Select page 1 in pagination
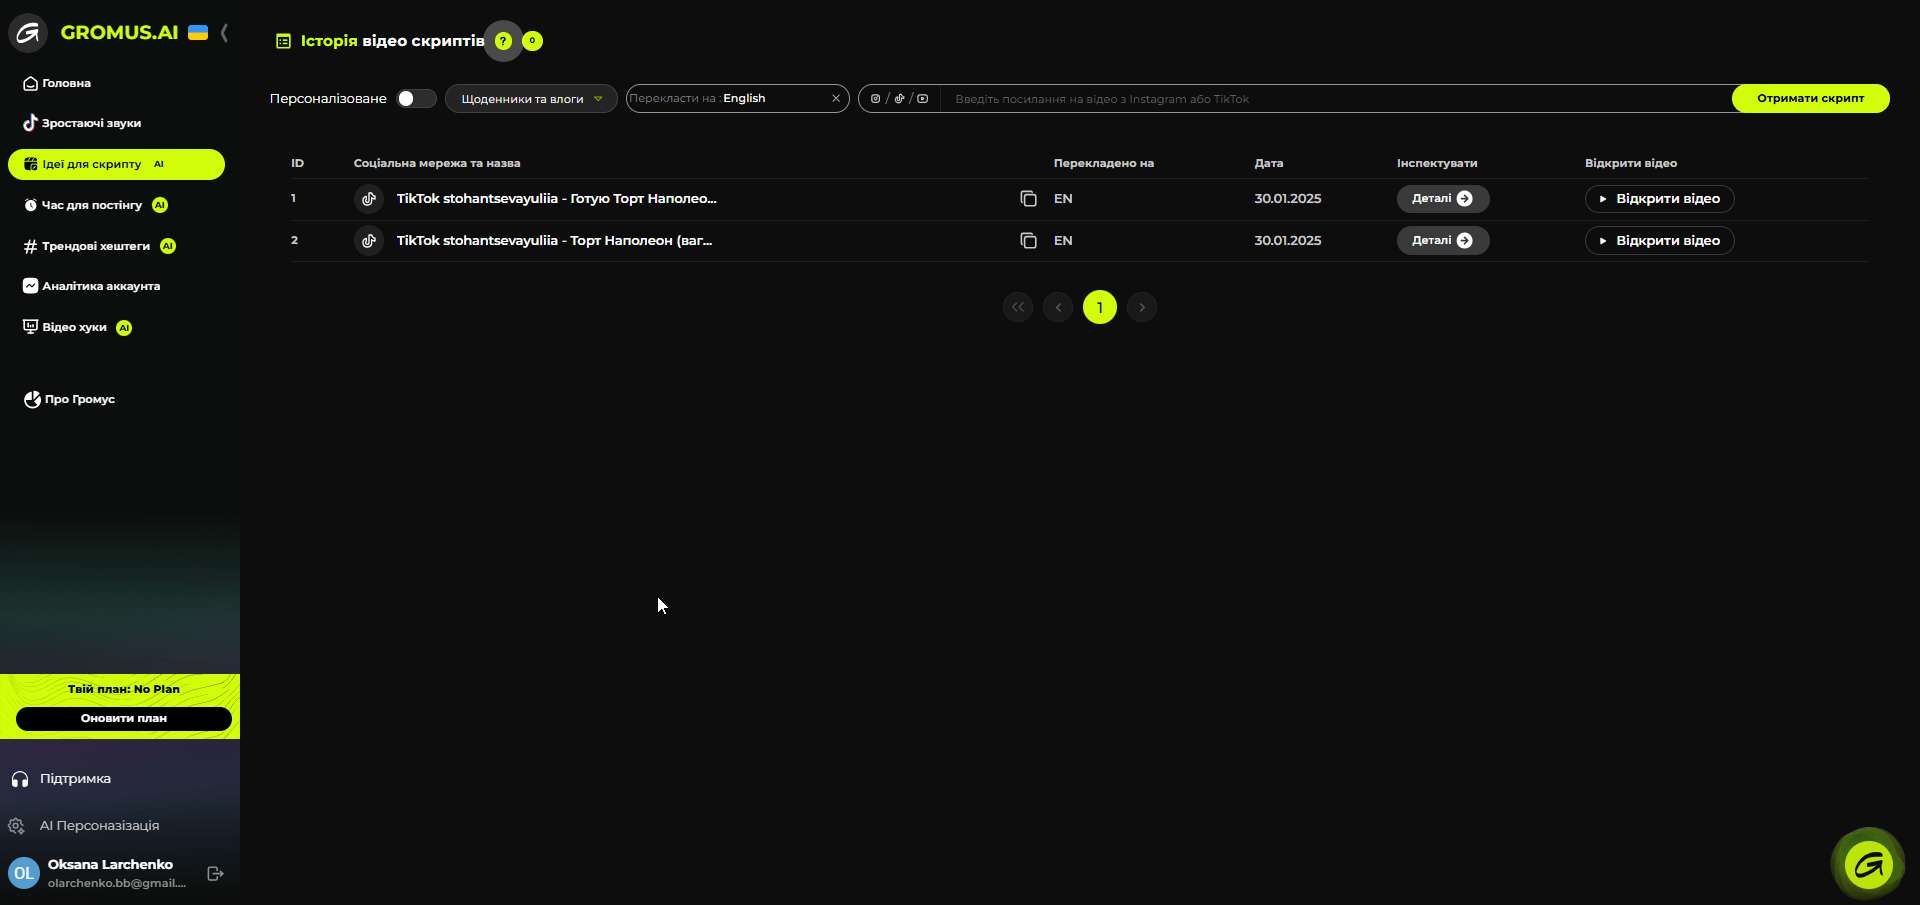Screen dimensions: 1920x905 click(1100, 307)
